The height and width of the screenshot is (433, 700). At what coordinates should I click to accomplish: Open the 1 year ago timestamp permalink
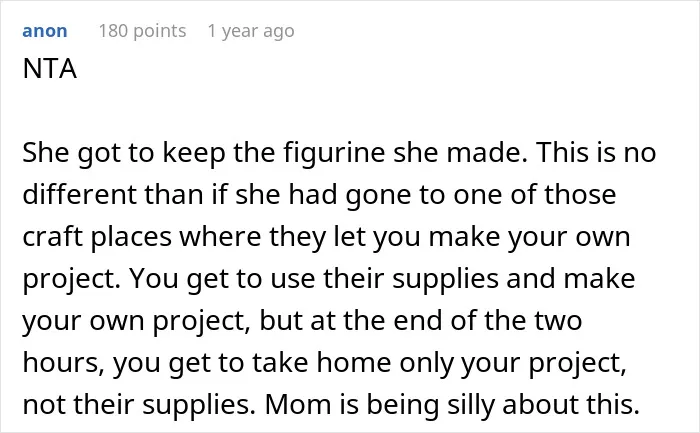(251, 31)
